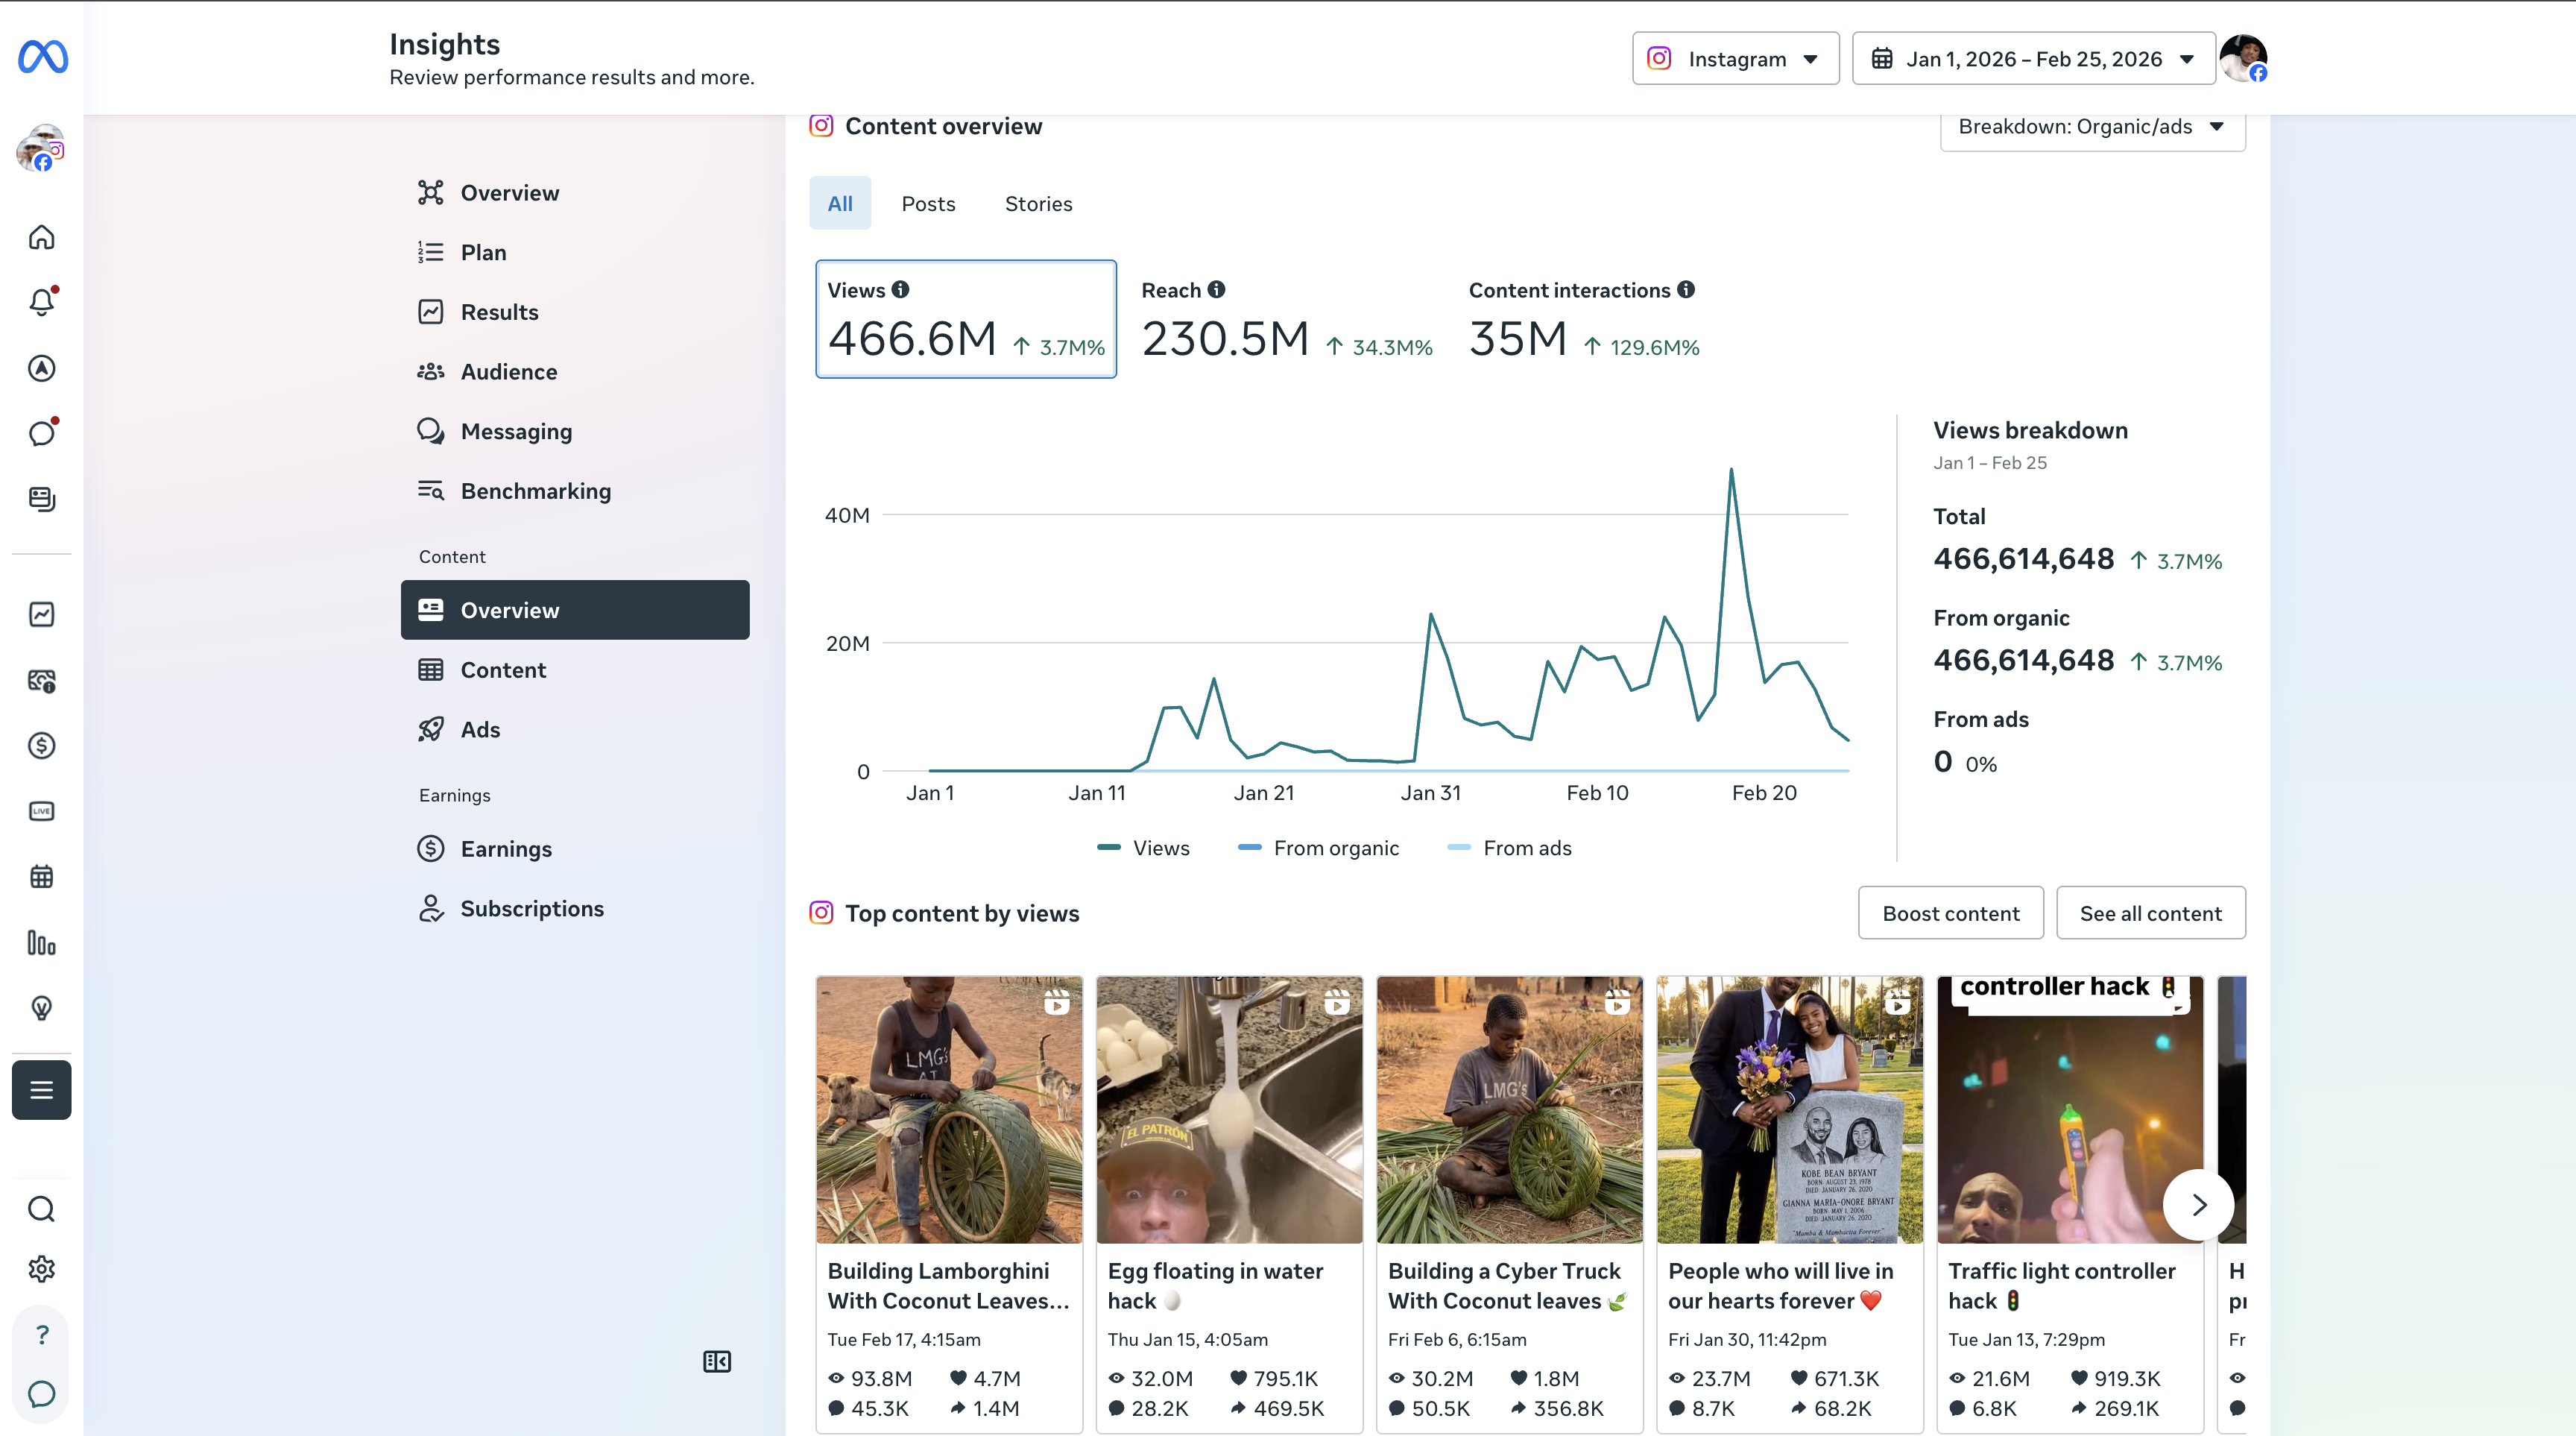Click the home icon in sidebar
Screen dimensions: 2576x1436
click(x=42, y=237)
